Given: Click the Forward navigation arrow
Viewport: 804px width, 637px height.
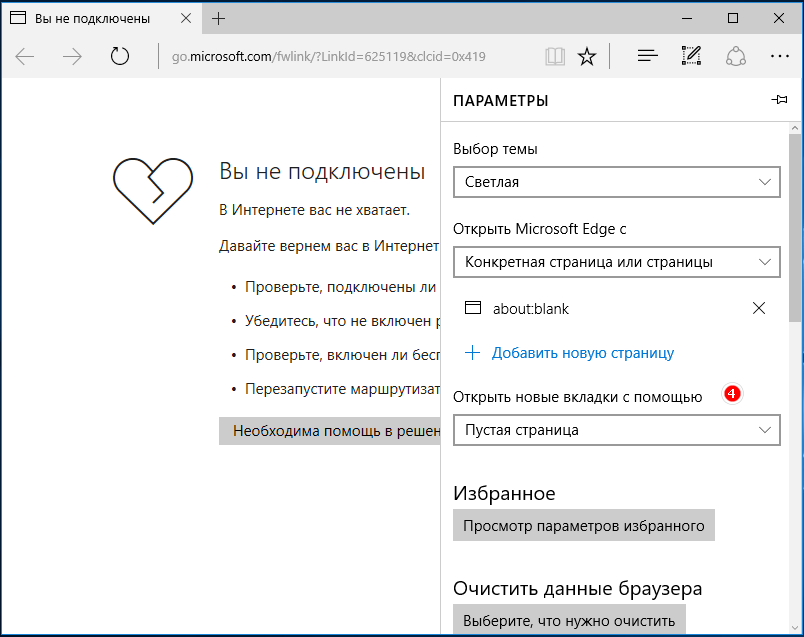Looking at the screenshot, I should click(72, 56).
